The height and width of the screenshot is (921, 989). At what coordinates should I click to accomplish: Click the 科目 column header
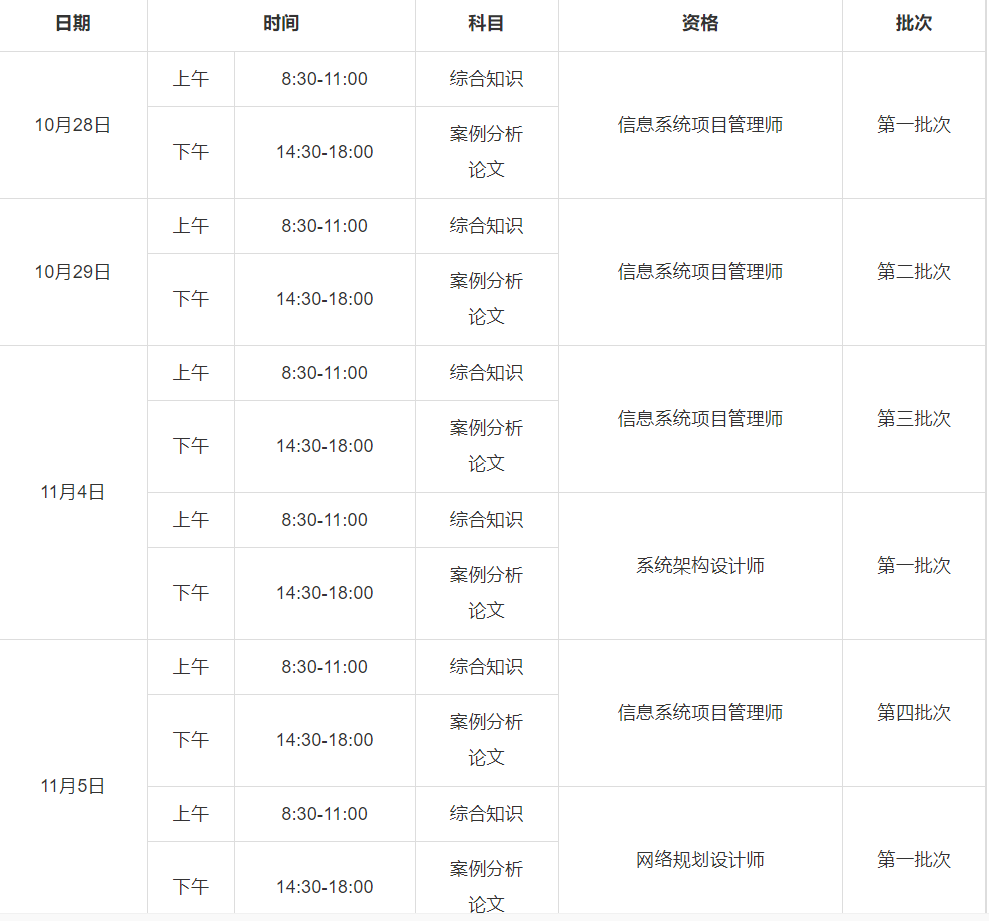486,24
